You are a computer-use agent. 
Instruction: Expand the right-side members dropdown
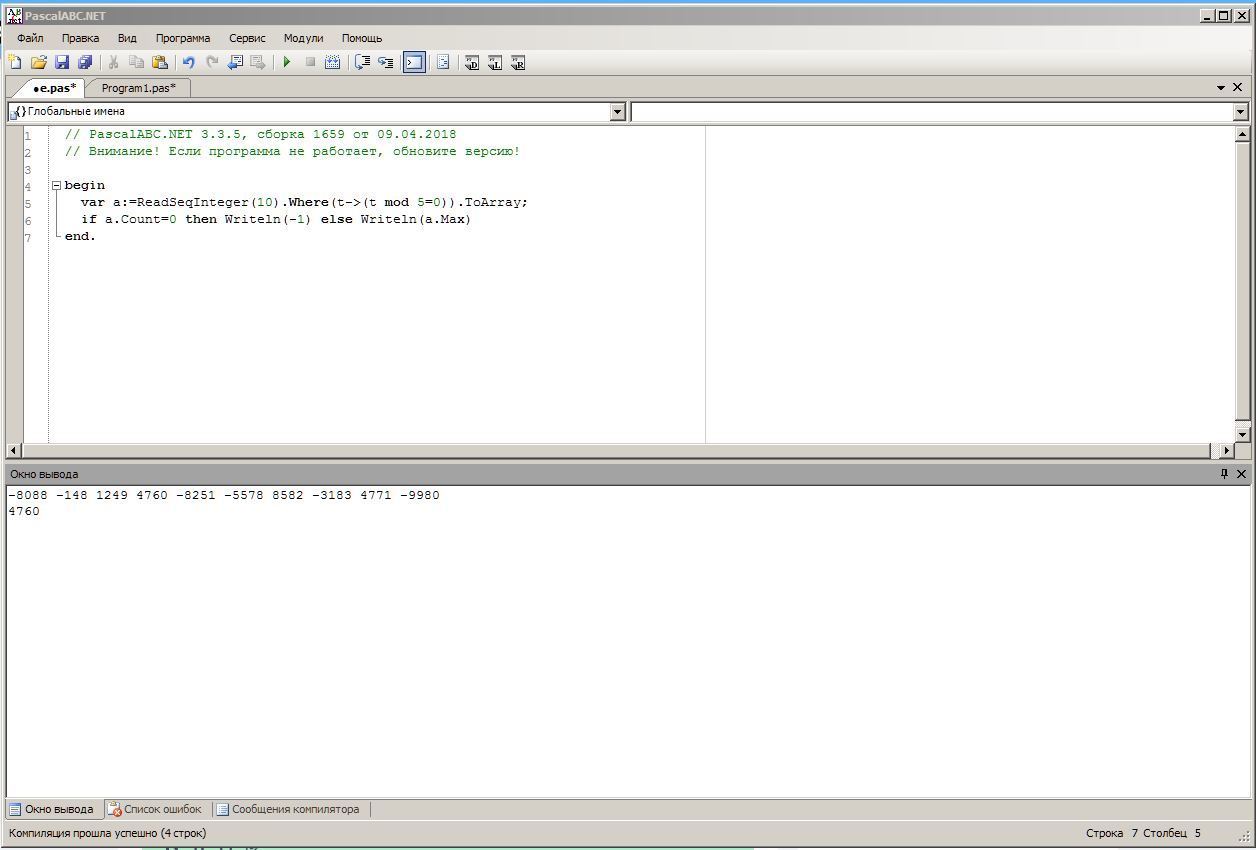[x=1240, y=112]
